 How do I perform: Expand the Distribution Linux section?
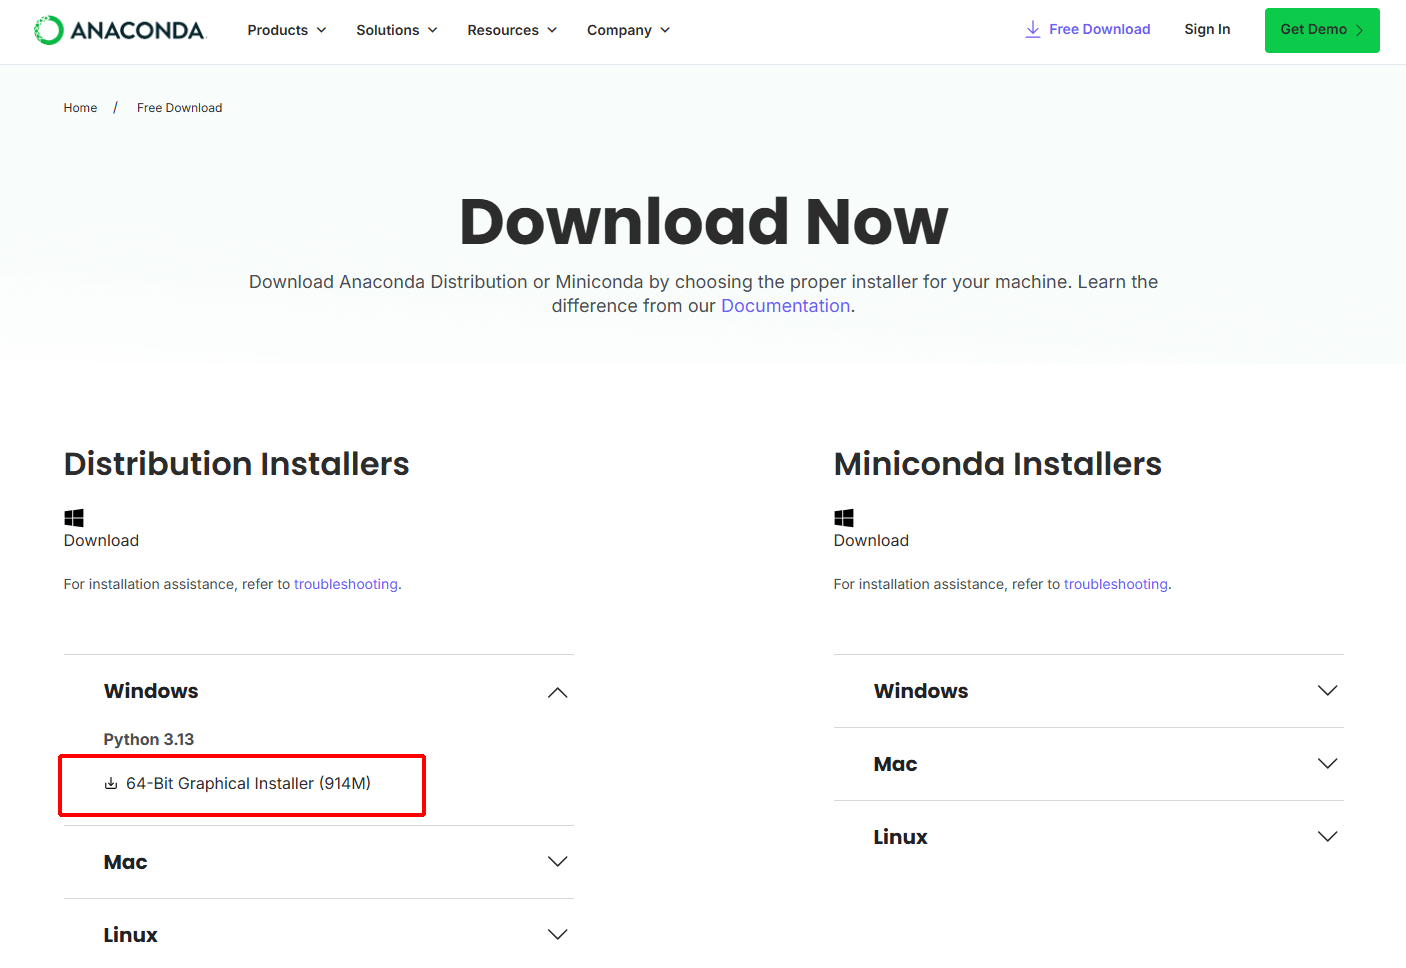click(319, 935)
